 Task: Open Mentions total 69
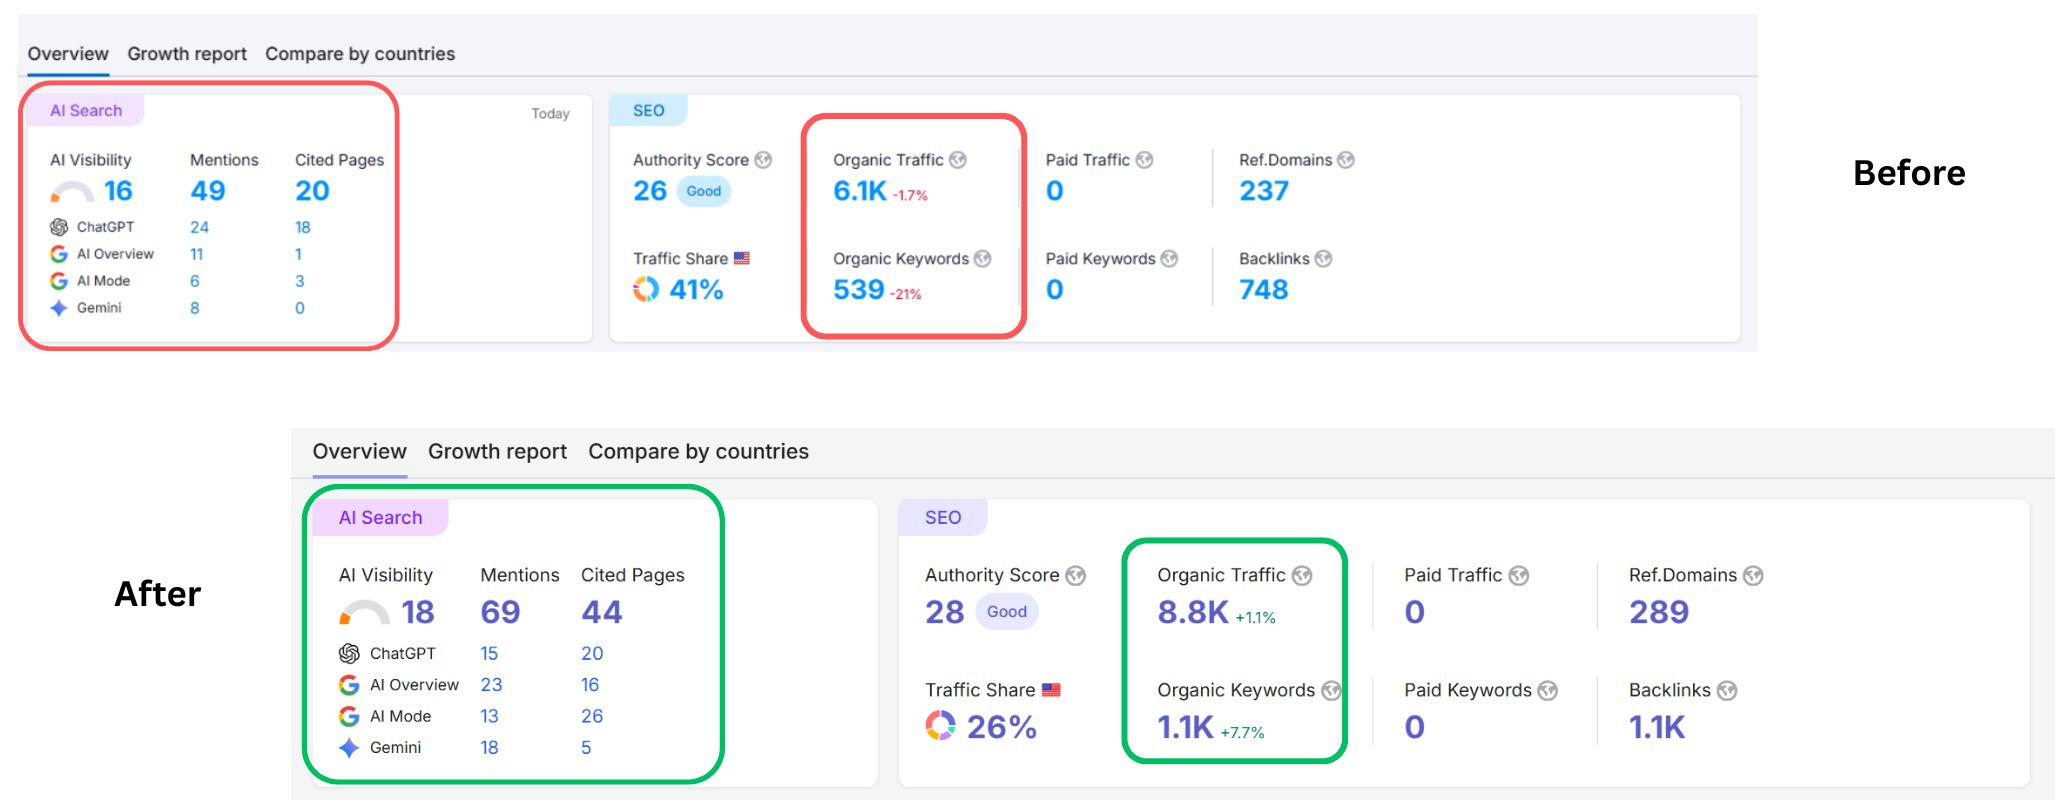[500, 612]
